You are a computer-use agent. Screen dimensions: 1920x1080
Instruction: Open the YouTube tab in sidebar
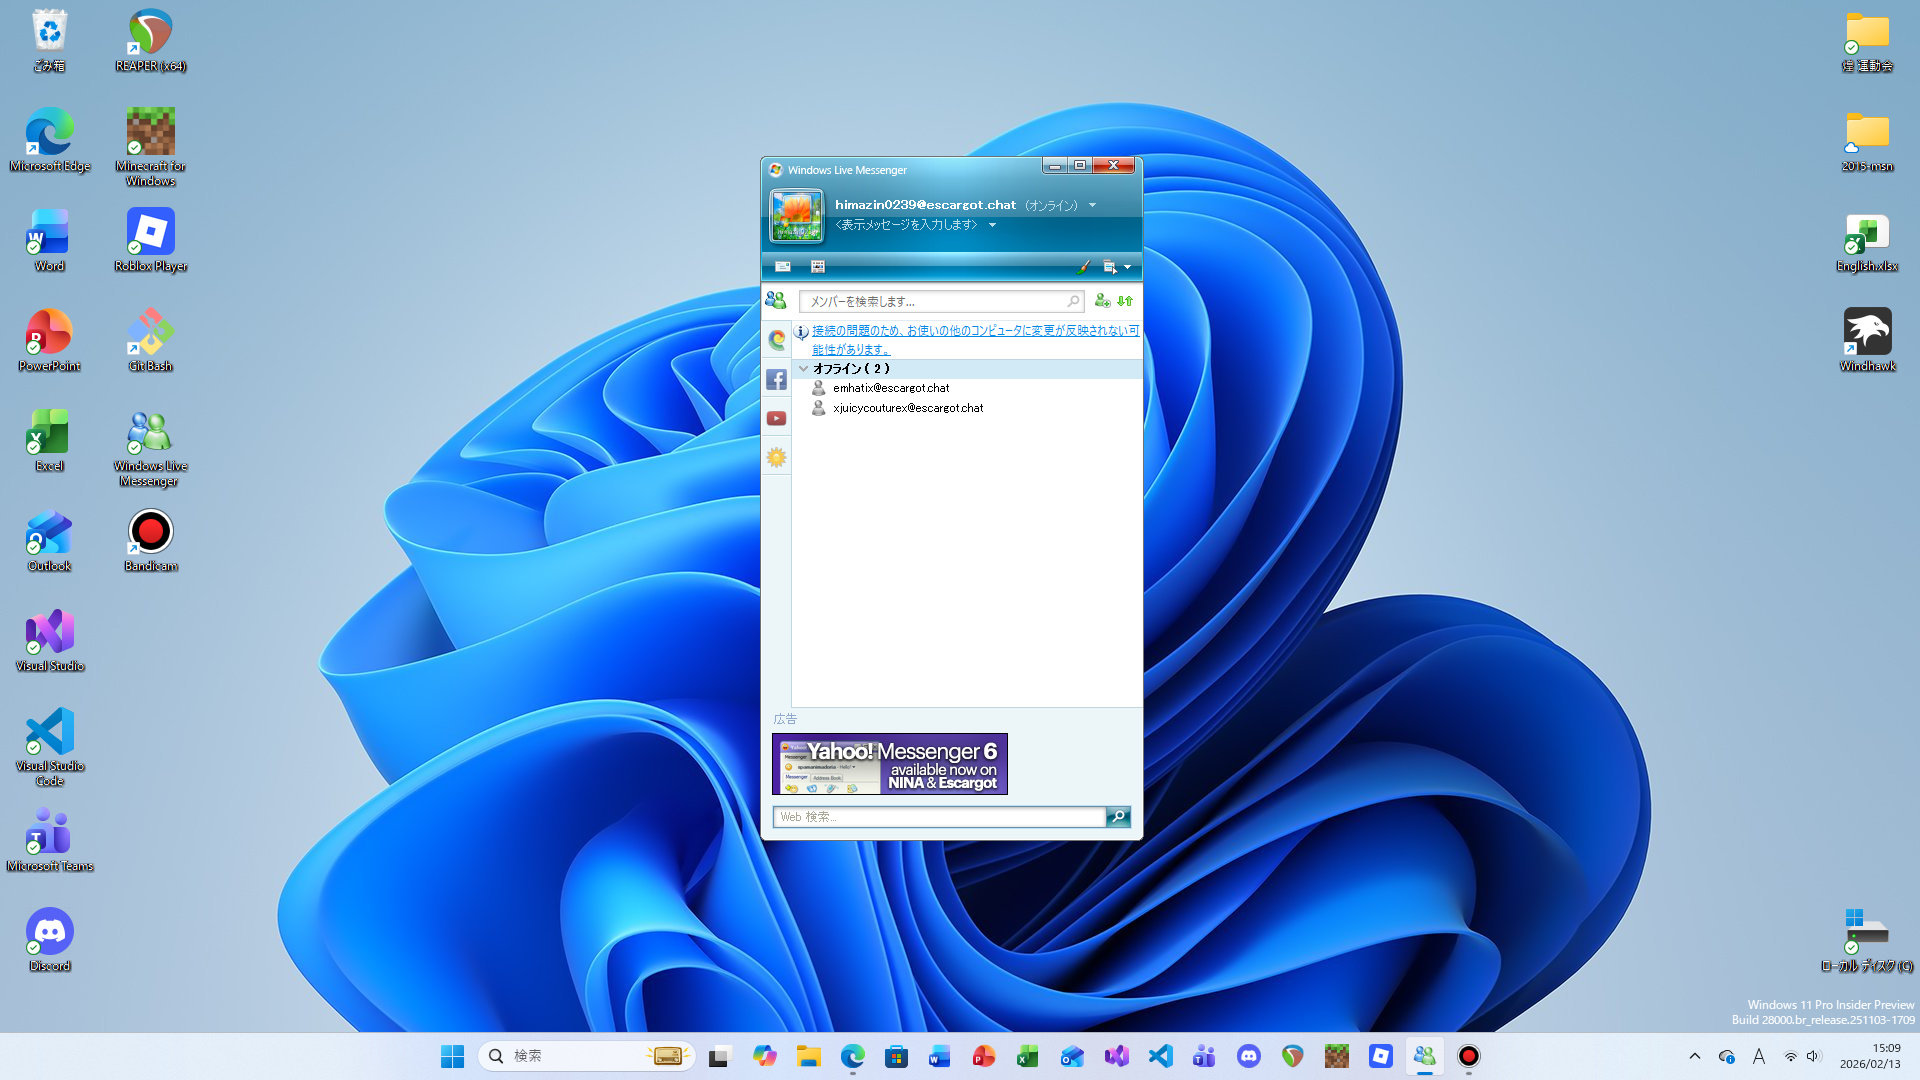776,419
